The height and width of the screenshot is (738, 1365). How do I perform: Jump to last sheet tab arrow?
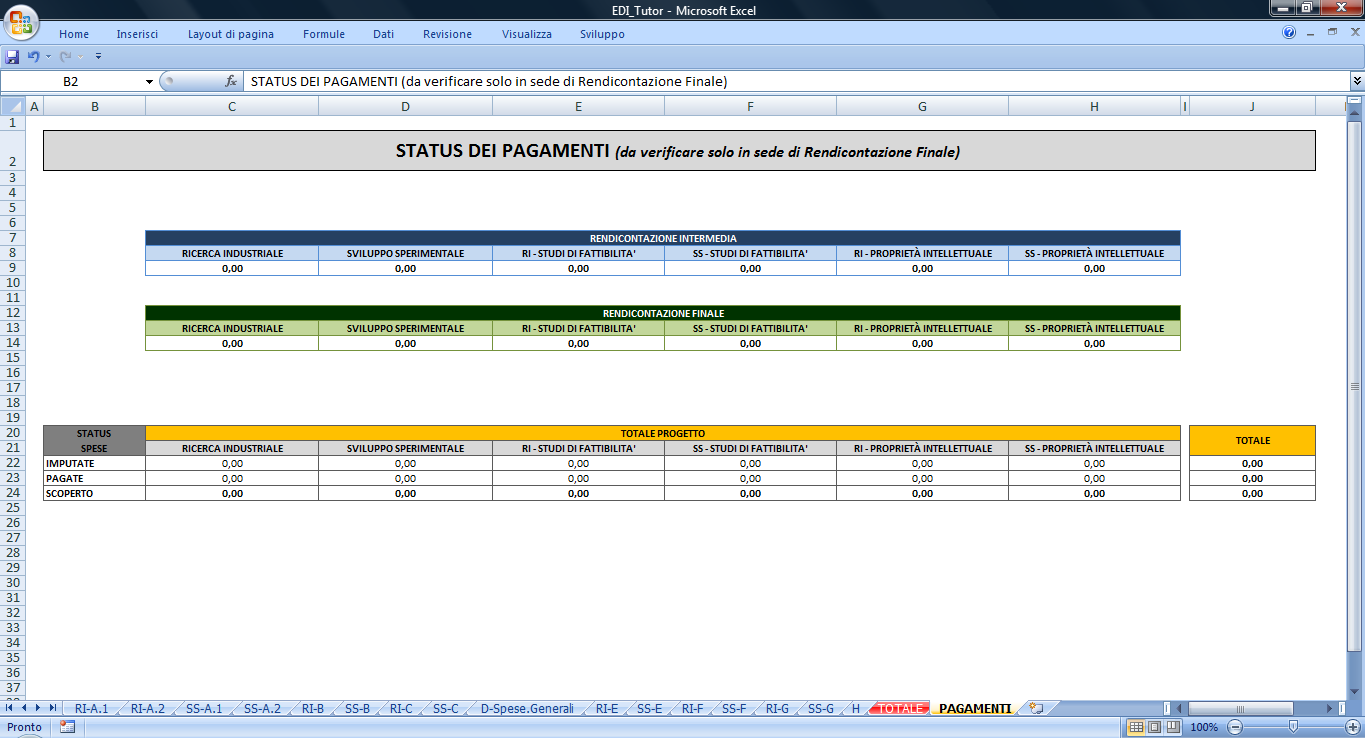coord(52,708)
